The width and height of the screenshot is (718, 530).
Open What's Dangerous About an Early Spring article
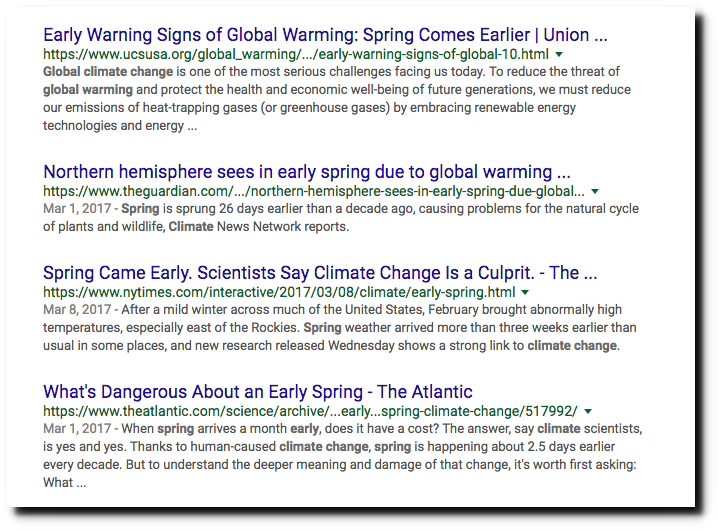pyautogui.click(x=258, y=392)
